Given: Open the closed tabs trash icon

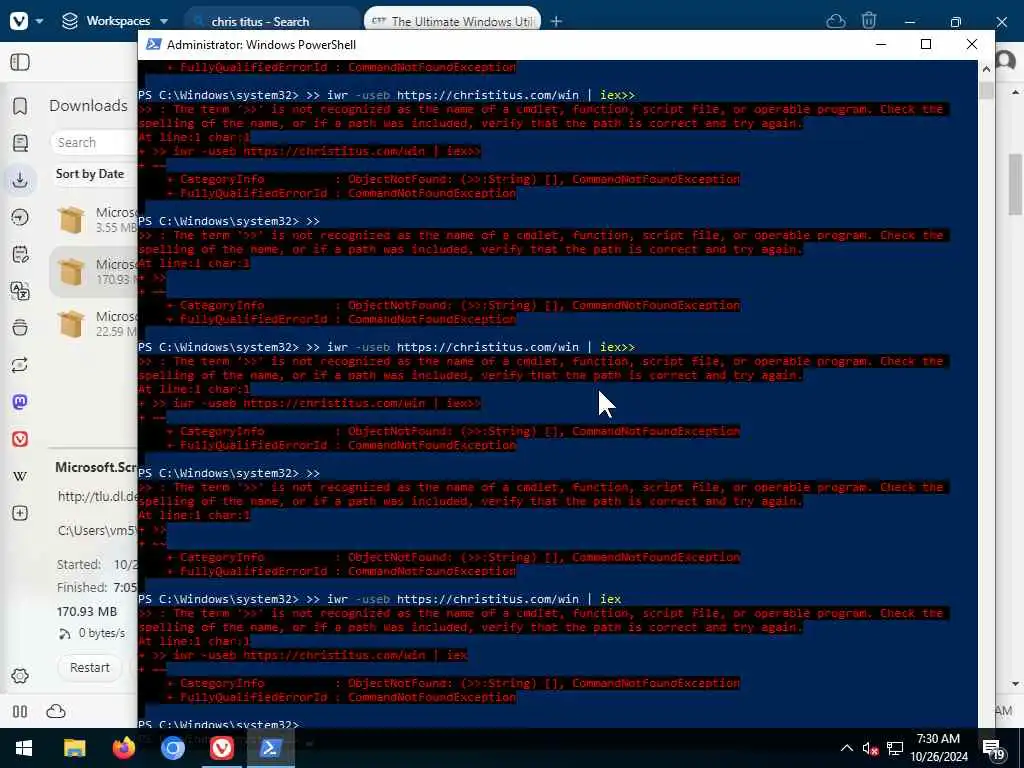Looking at the screenshot, I should point(869,21).
